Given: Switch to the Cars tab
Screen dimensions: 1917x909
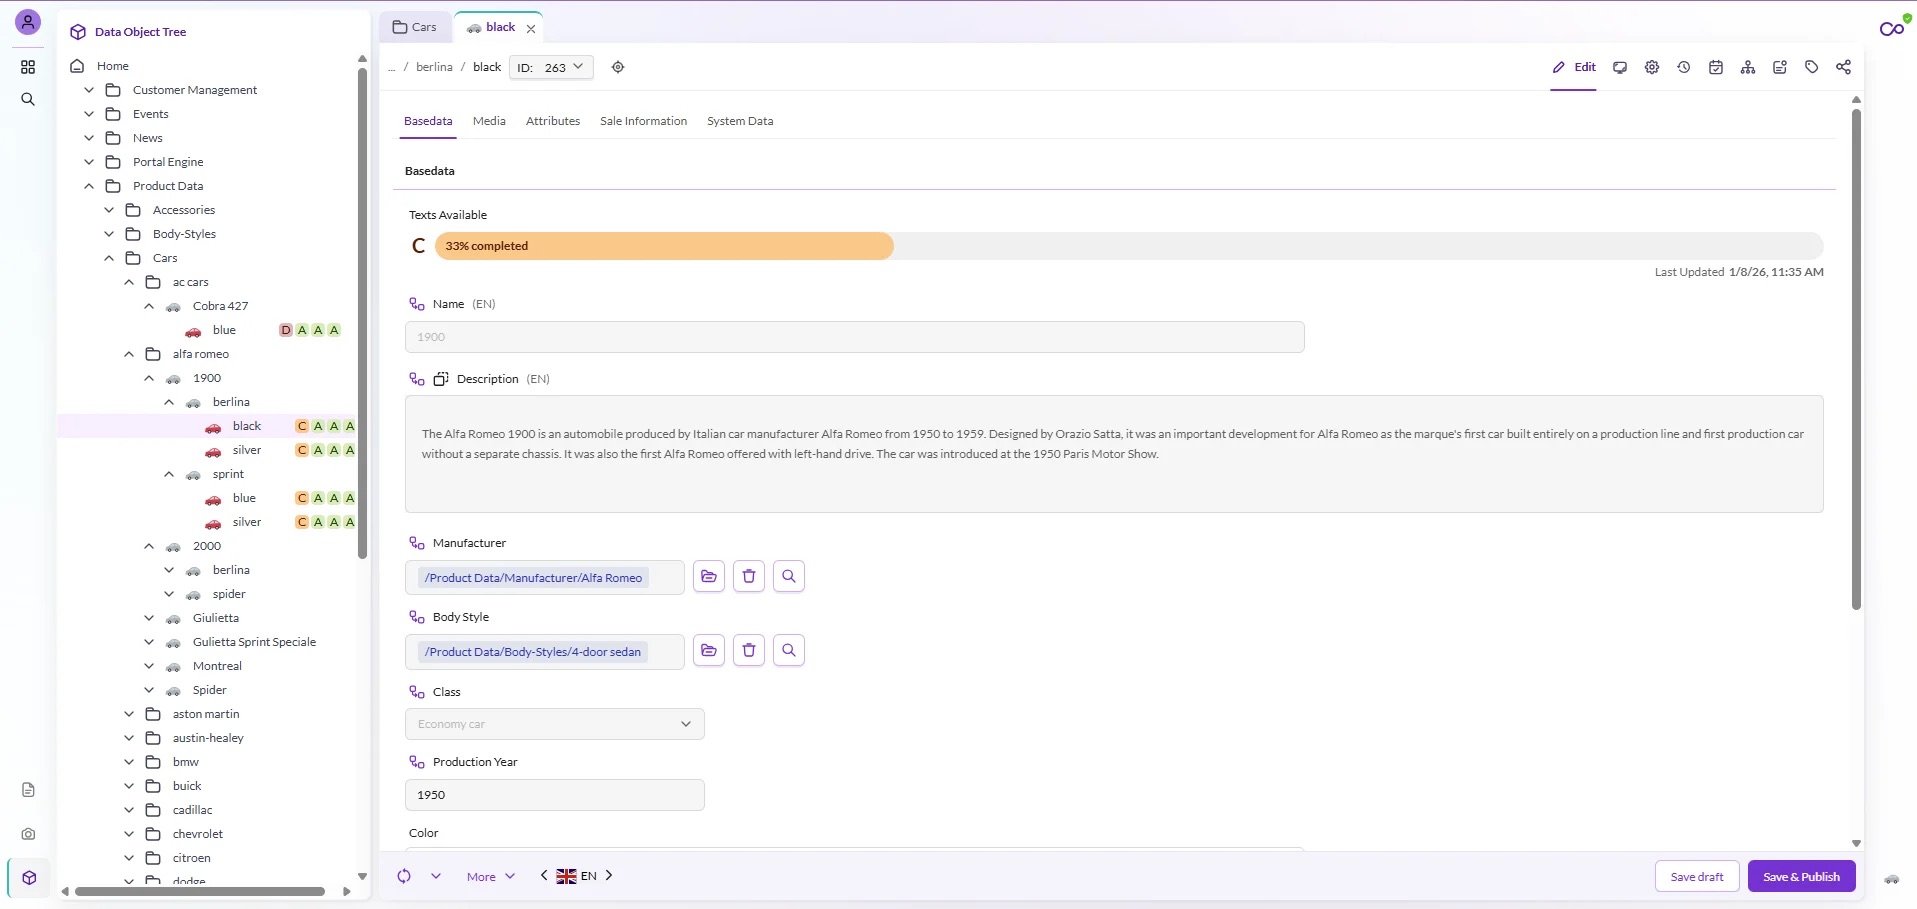Looking at the screenshot, I should (415, 27).
